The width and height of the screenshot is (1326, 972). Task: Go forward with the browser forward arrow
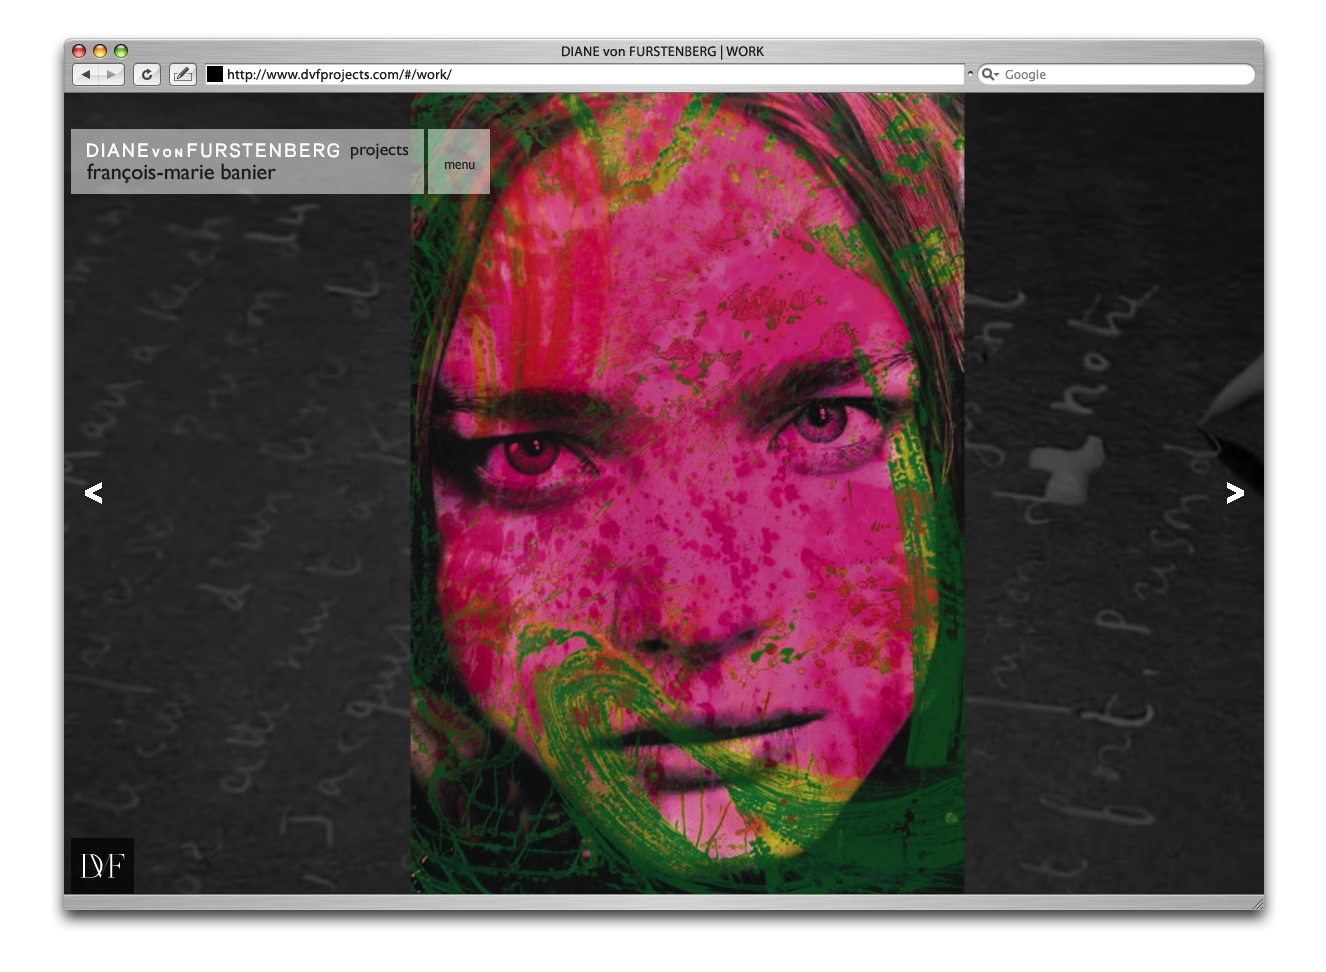(112, 75)
